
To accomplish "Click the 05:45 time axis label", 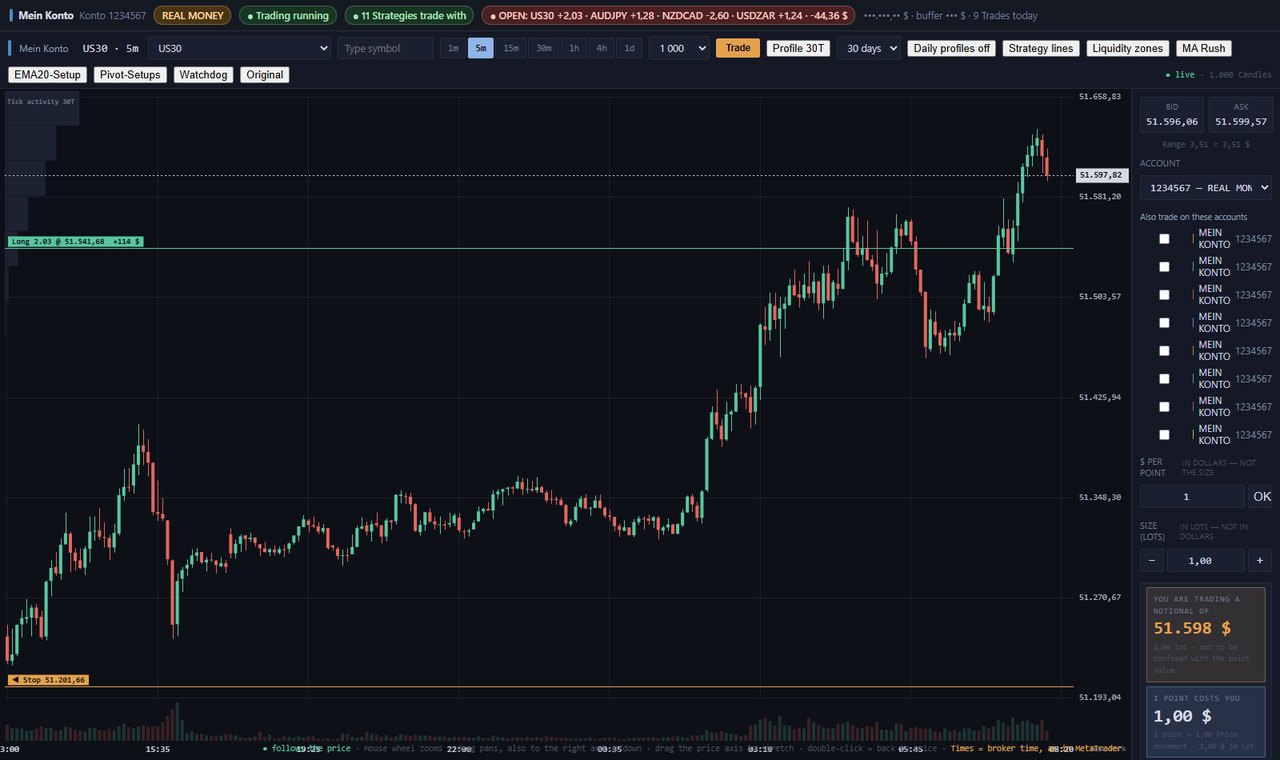I will pos(910,748).
